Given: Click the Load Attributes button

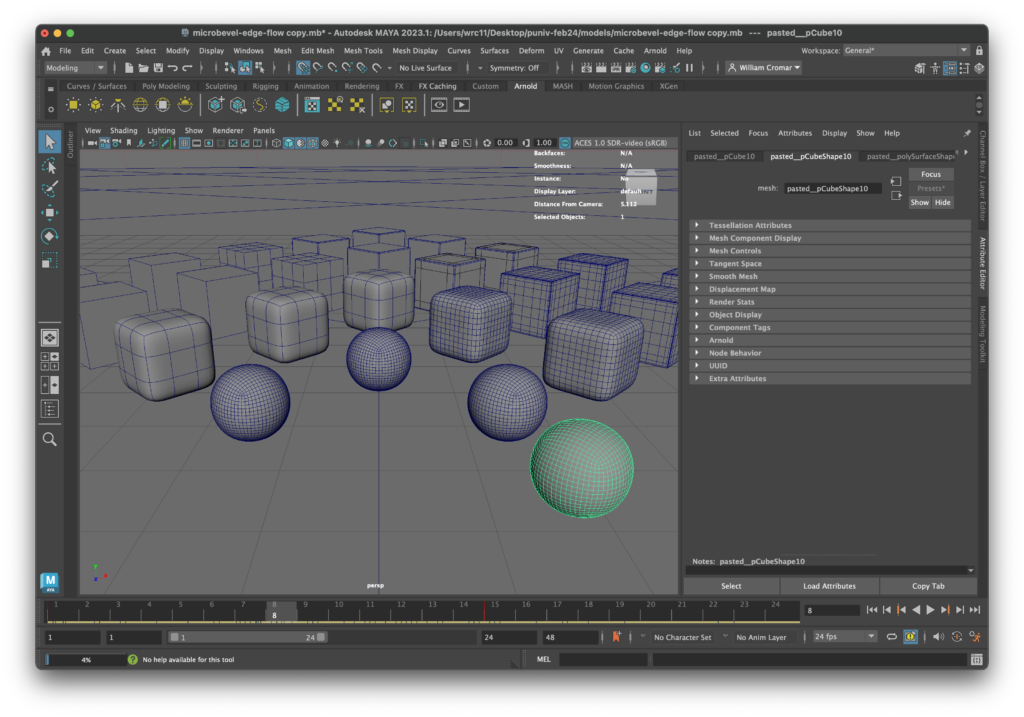Looking at the screenshot, I should 829,586.
